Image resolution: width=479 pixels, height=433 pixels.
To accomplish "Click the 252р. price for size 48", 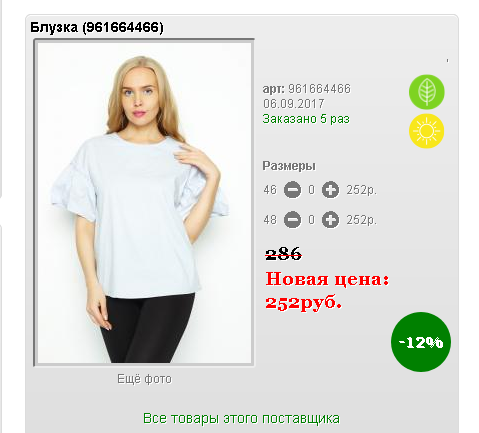I will 361,220.
